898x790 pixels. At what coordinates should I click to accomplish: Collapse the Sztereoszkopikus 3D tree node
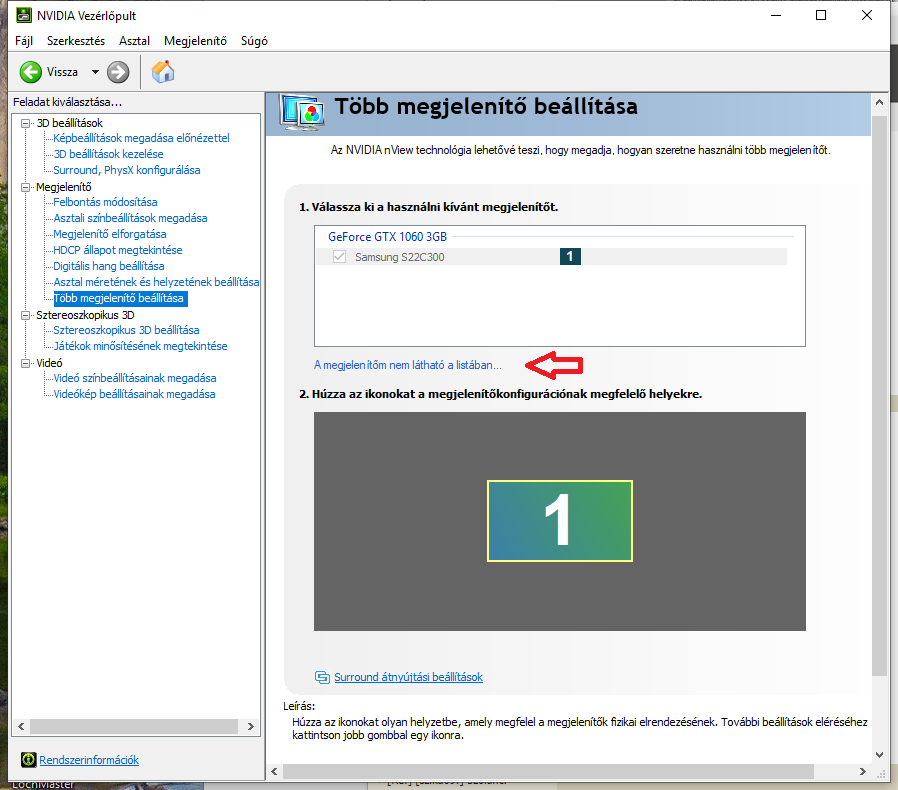[25, 315]
